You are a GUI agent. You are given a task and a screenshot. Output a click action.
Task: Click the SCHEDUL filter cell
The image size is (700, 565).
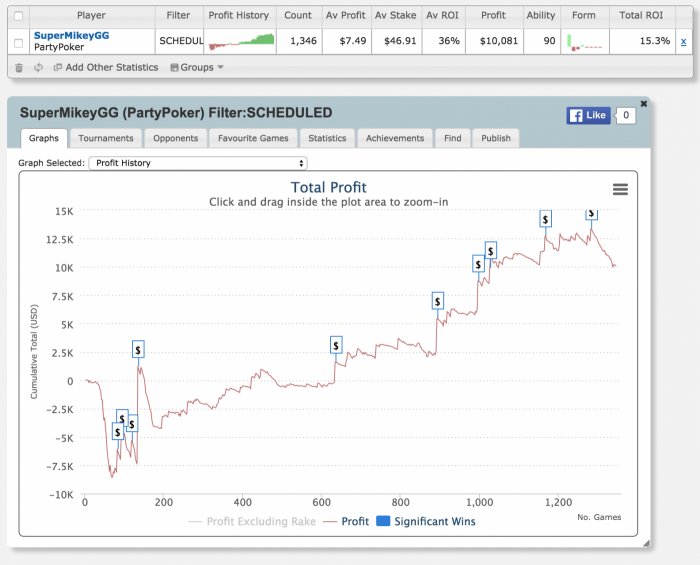[181, 41]
